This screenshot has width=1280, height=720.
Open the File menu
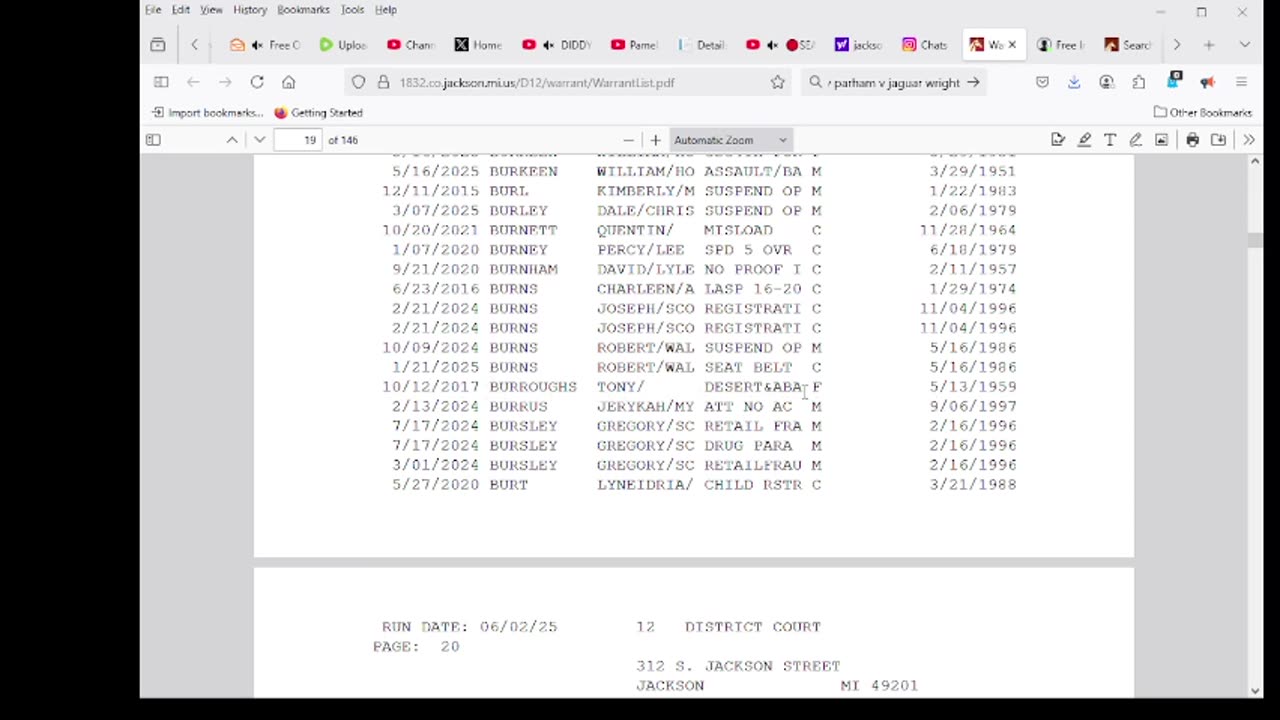(153, 10)
